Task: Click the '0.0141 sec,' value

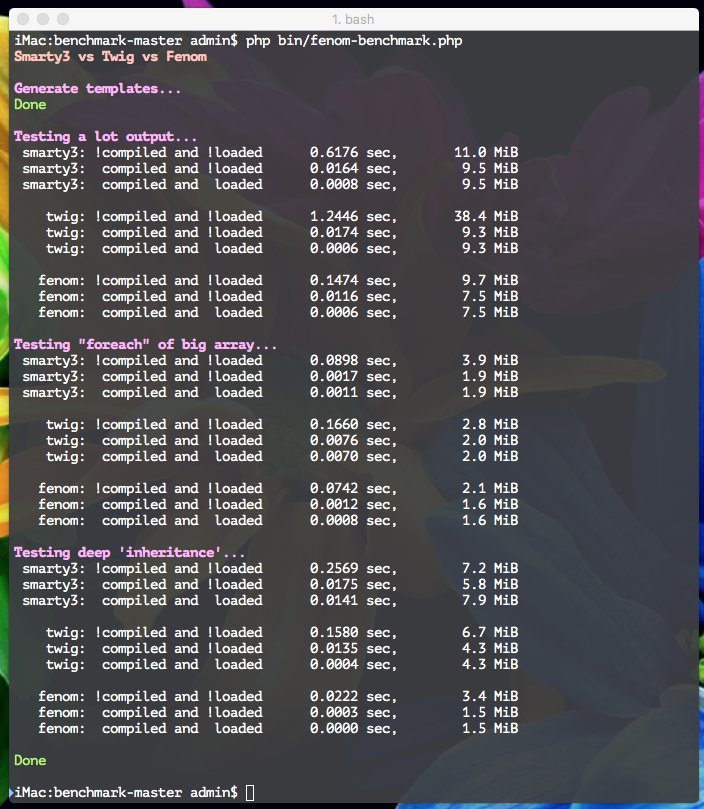Action: 353,601
